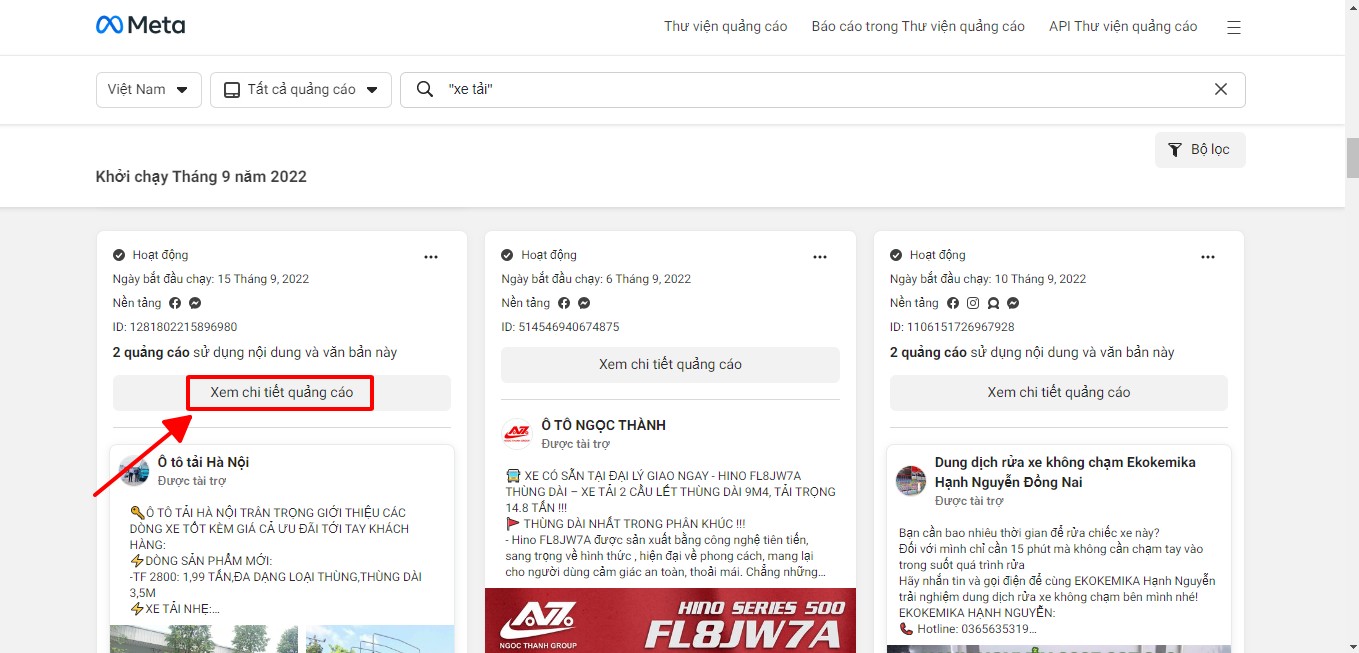The width and height of the screenshot is (1359, 653).
Task: Open the Bộ lọc filter button
Action: click(1200, 150)
